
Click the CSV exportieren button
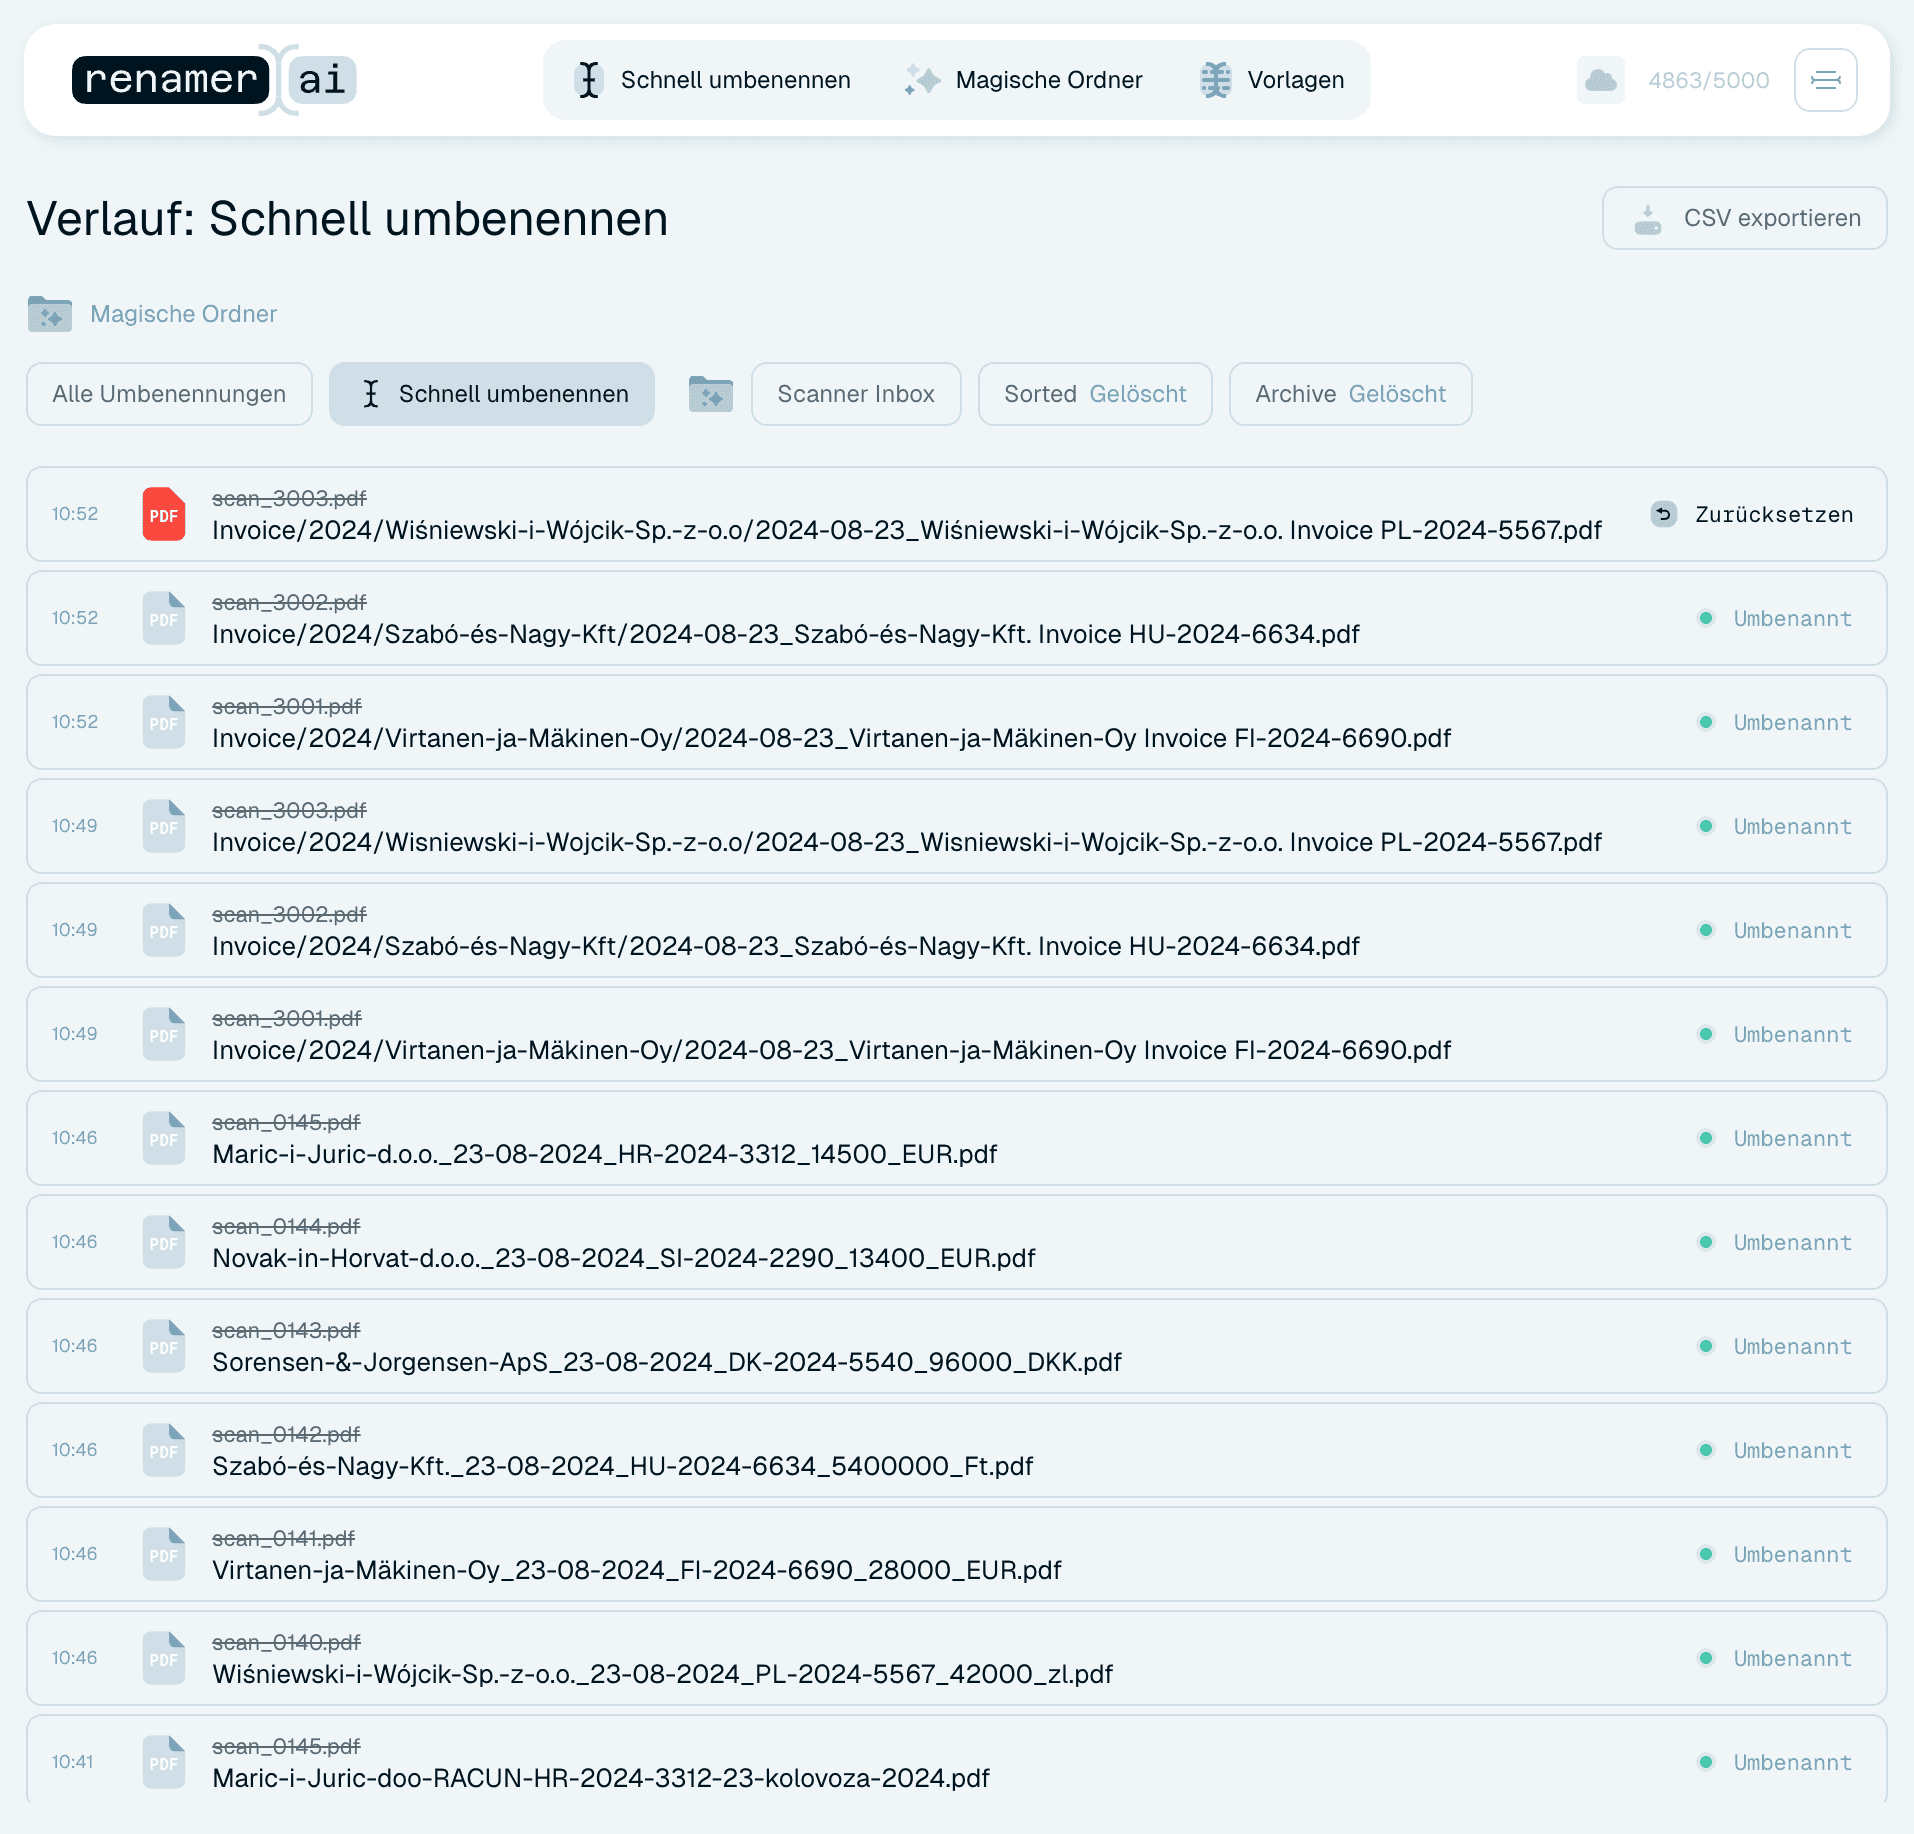pyautogui.click(x=1744, y=218)
